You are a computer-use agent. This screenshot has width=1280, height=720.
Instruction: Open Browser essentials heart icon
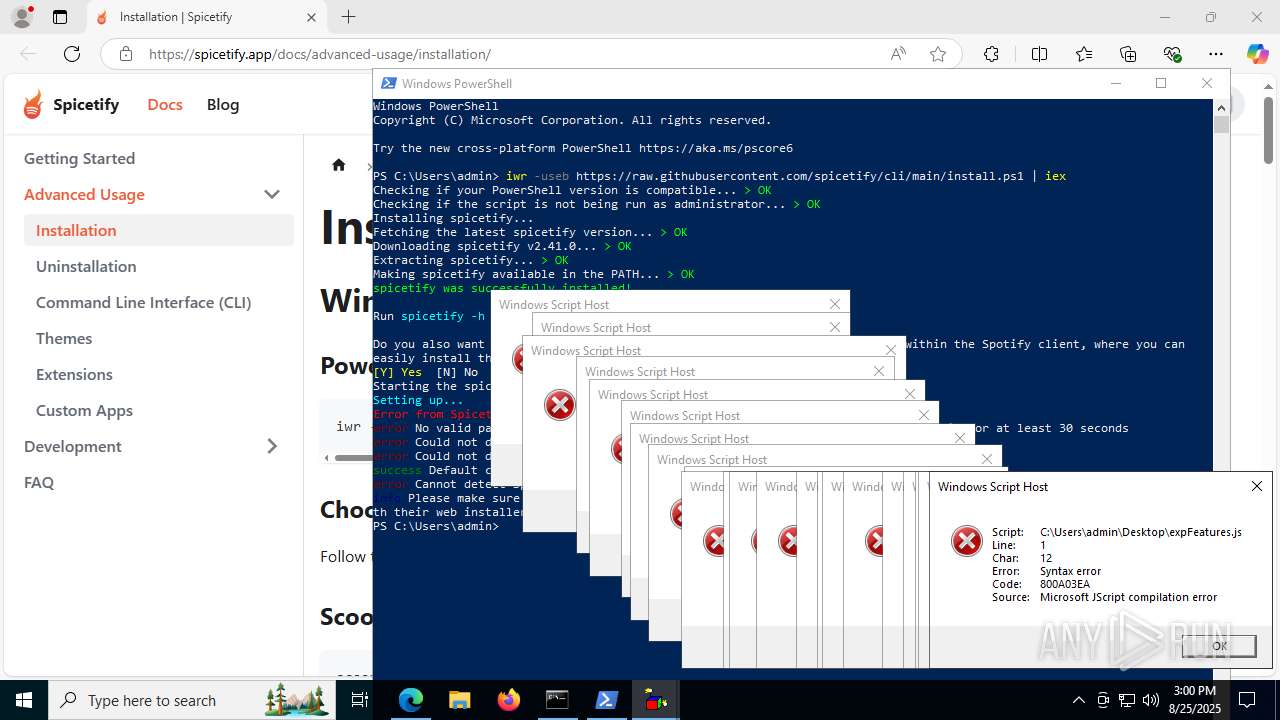pyautogui.click(x=1172, y=54)
